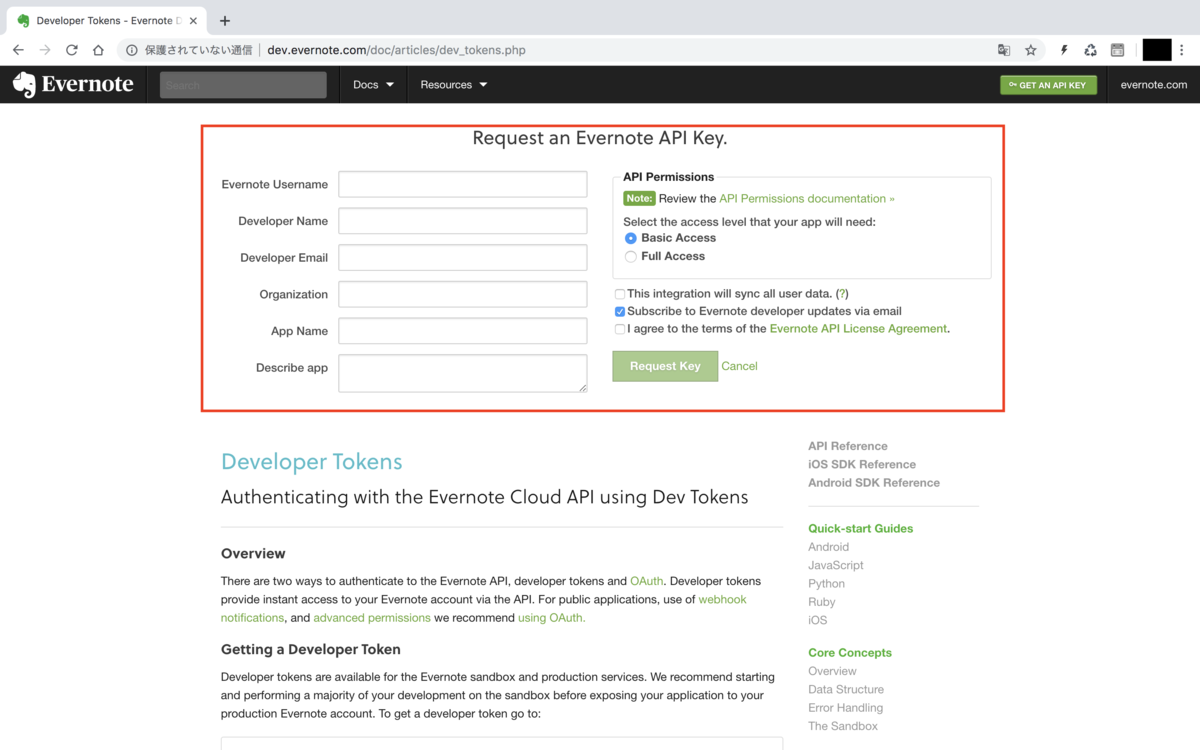
Task: Expand the Resources dropdown menu
Action: click(x=454, y=85)
